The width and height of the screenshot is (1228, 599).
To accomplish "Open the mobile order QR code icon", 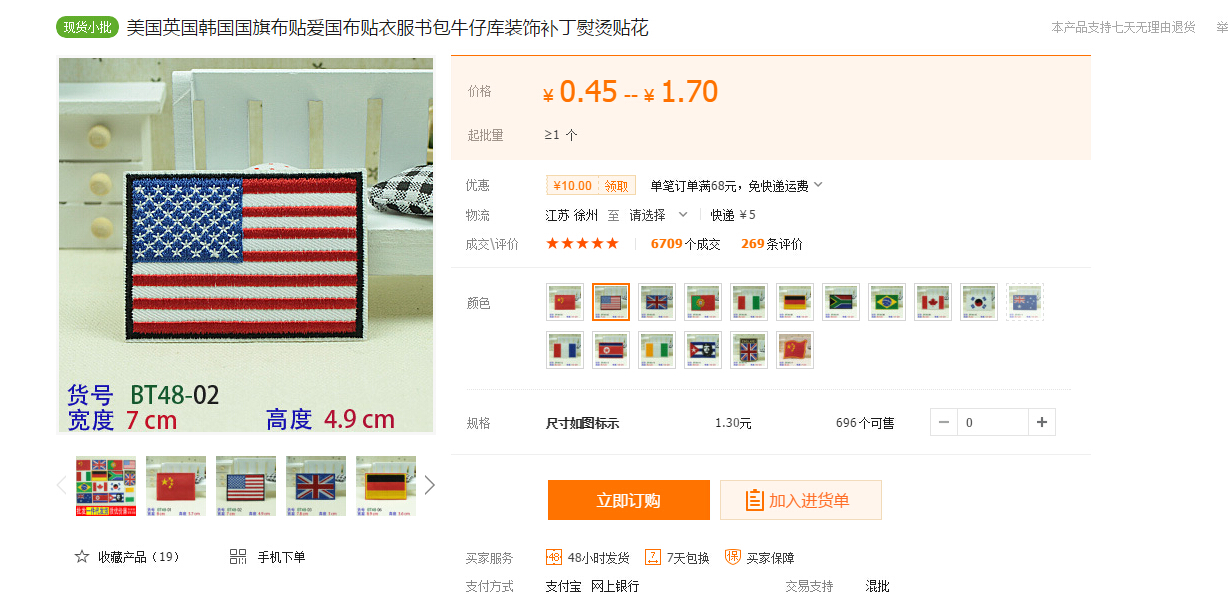I will (x=238, y=556).
